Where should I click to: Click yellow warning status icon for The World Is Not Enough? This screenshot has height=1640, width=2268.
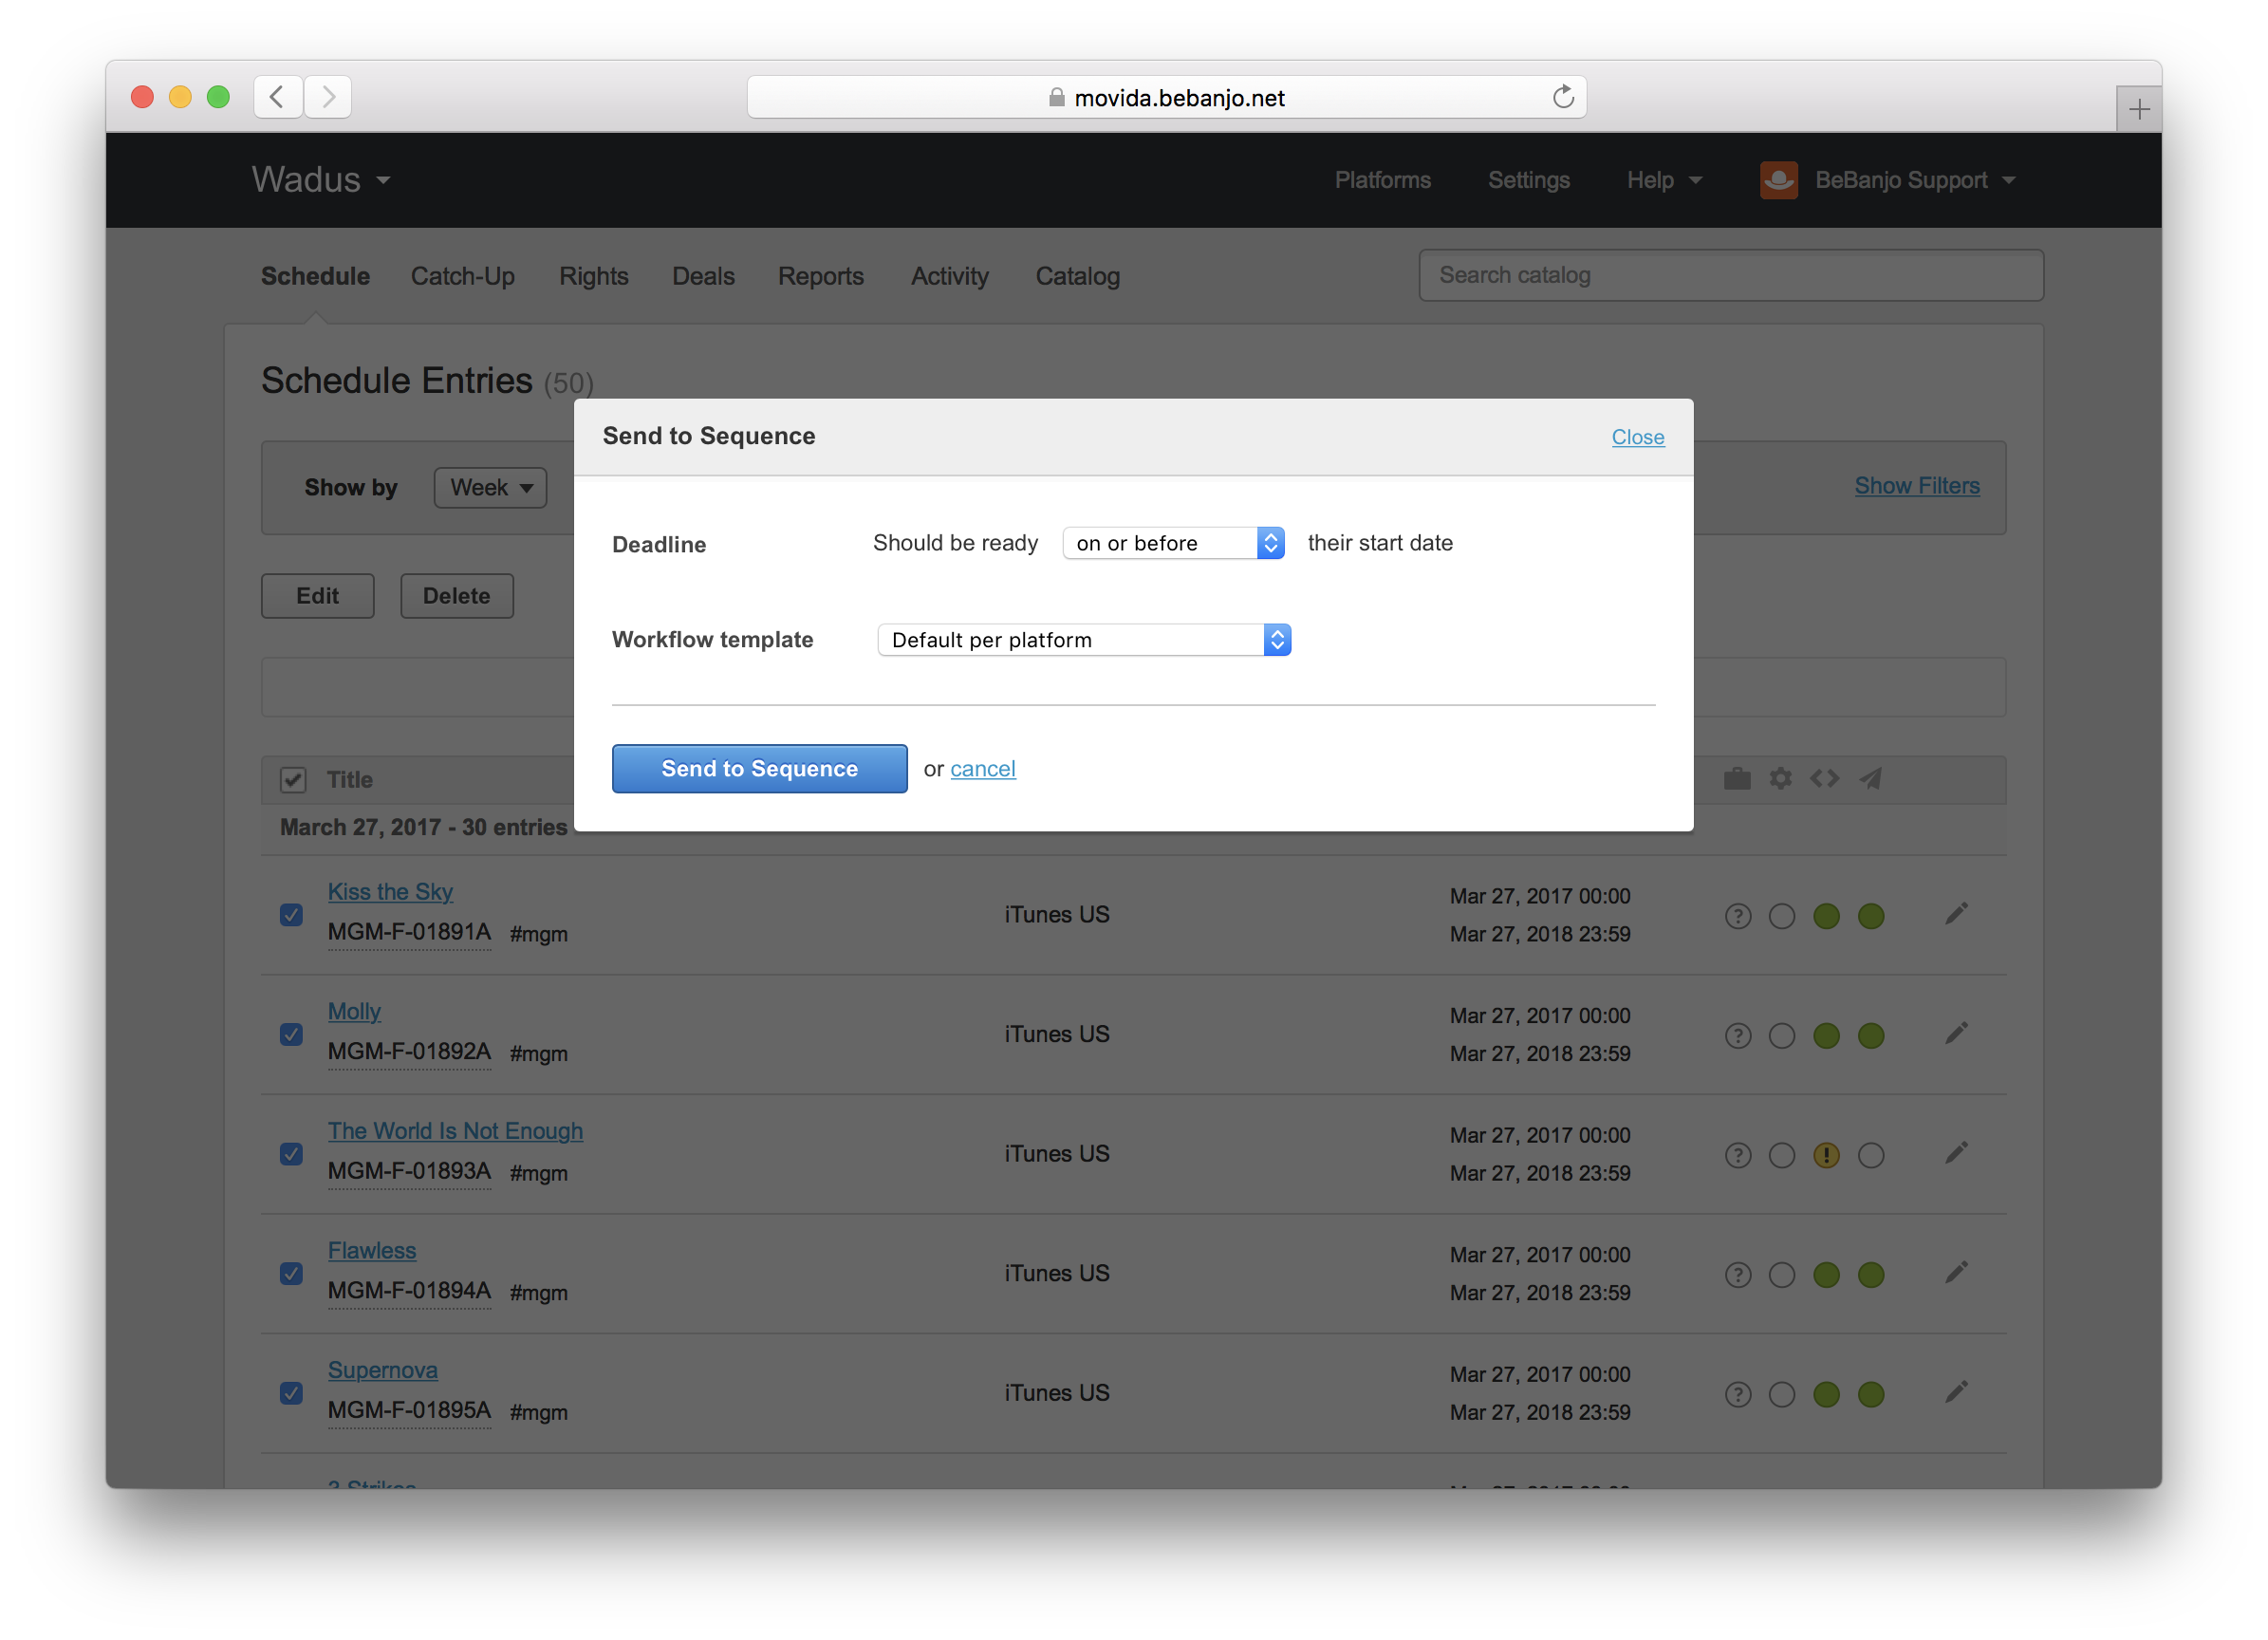[x=1826, y=1156]
